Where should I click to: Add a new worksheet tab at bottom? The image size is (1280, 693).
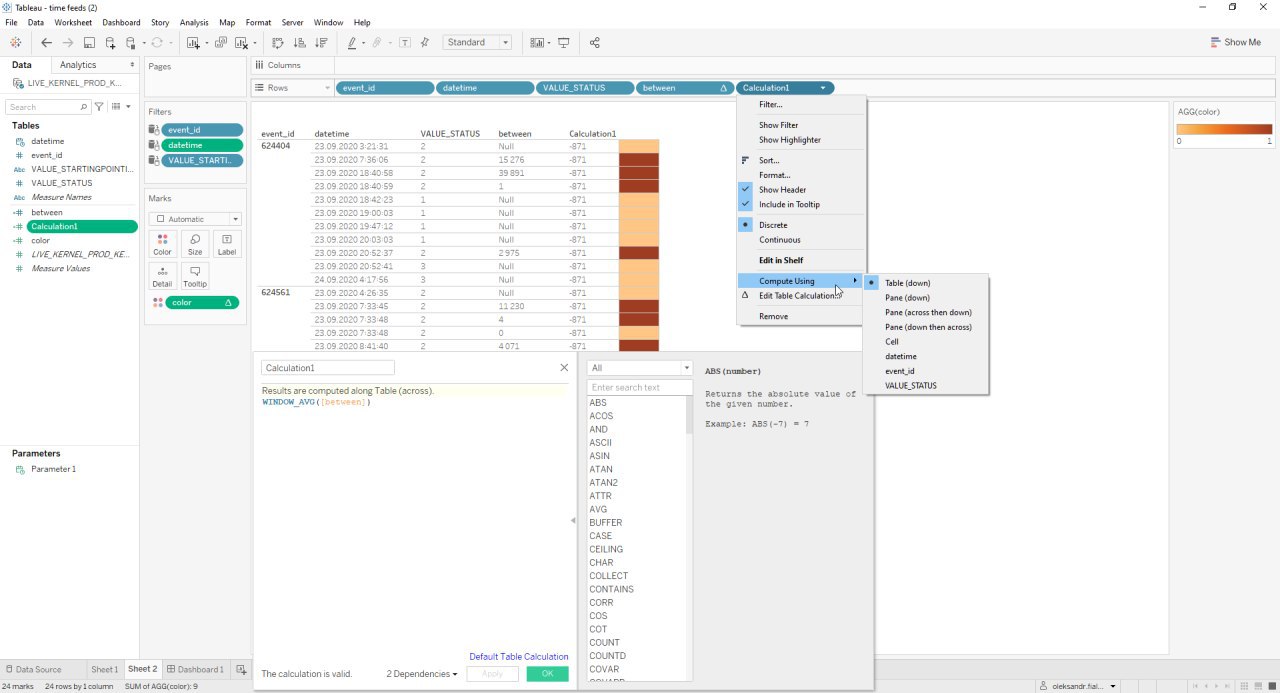[x=241, y=669]
